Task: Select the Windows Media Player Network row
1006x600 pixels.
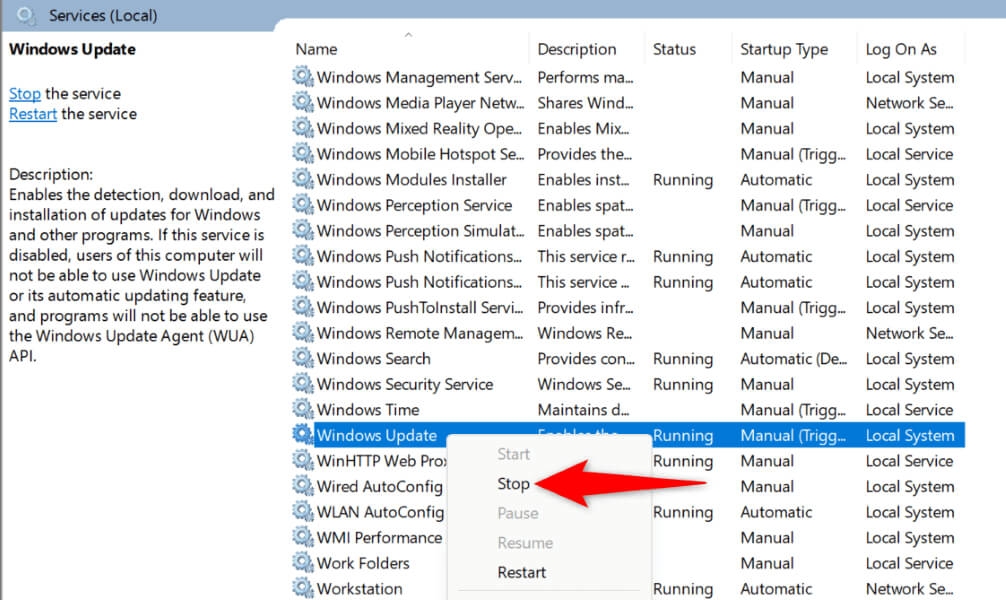Action: point(420,103)
